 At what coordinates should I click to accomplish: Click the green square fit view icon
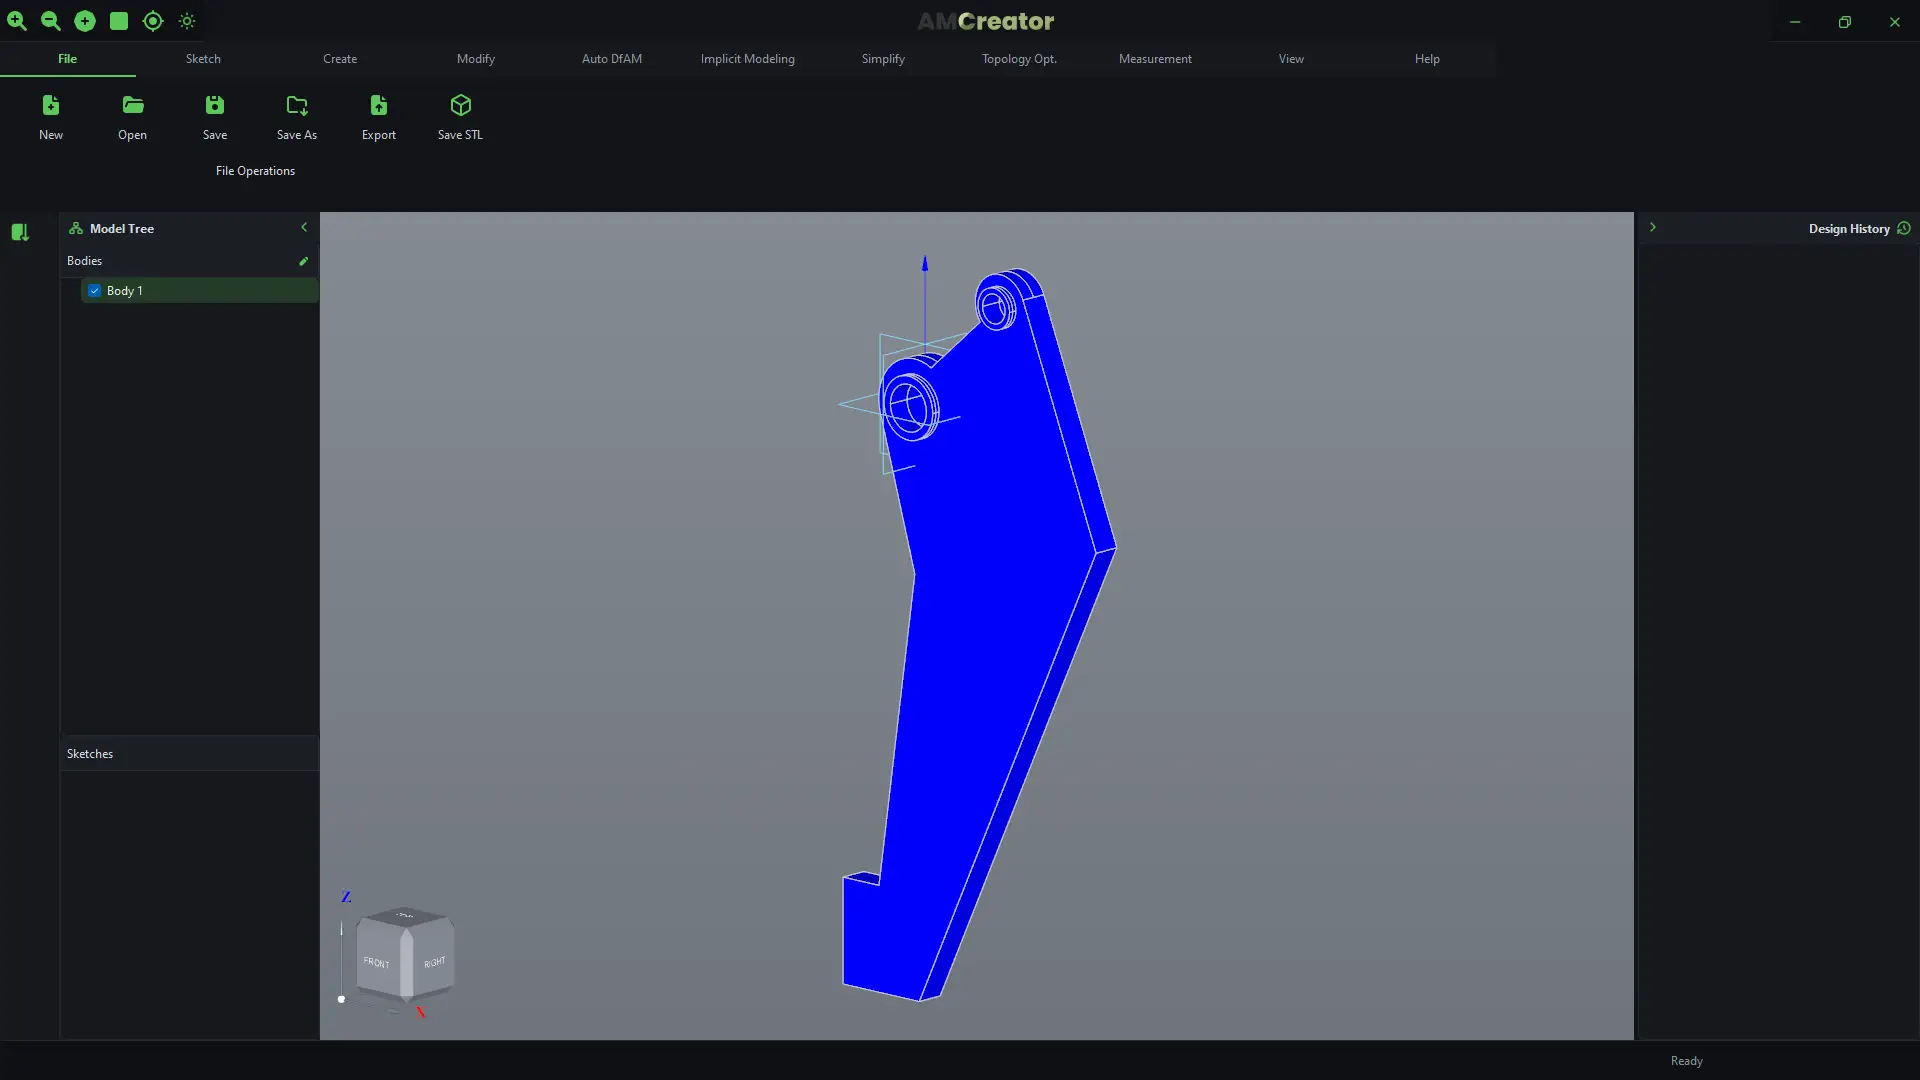119,21
